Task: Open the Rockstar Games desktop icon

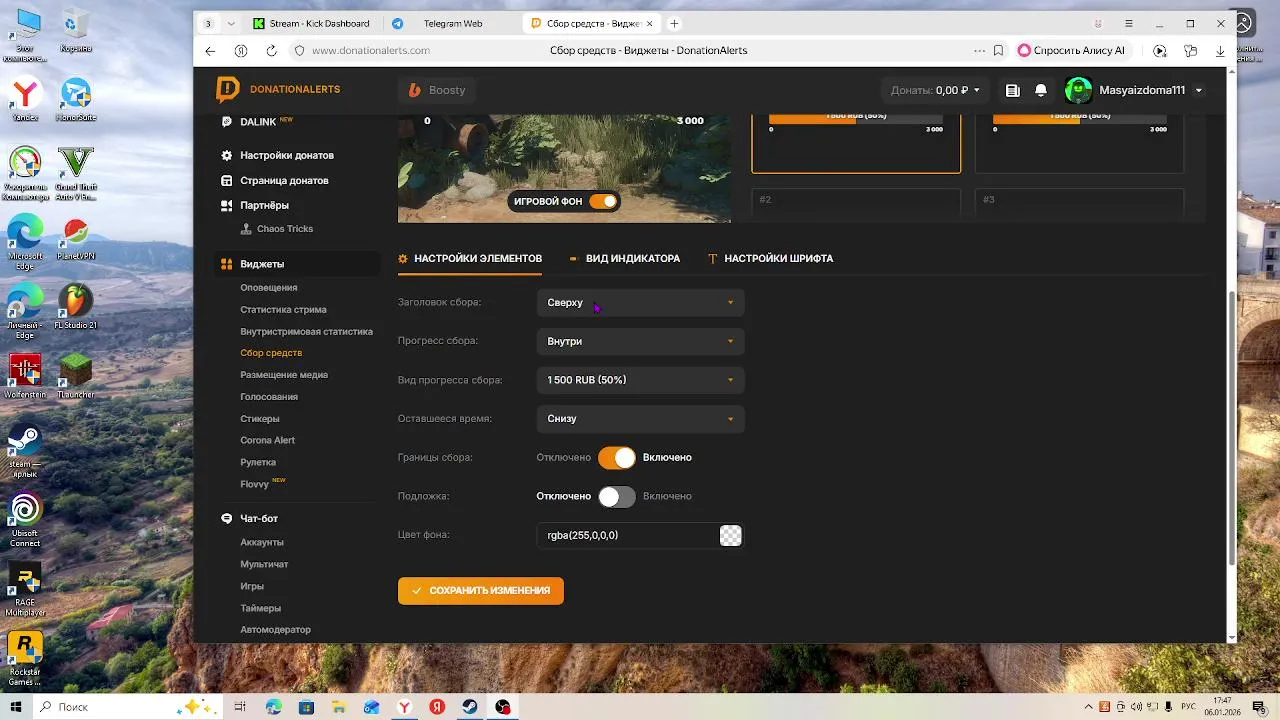Action: tap(25, 659)
